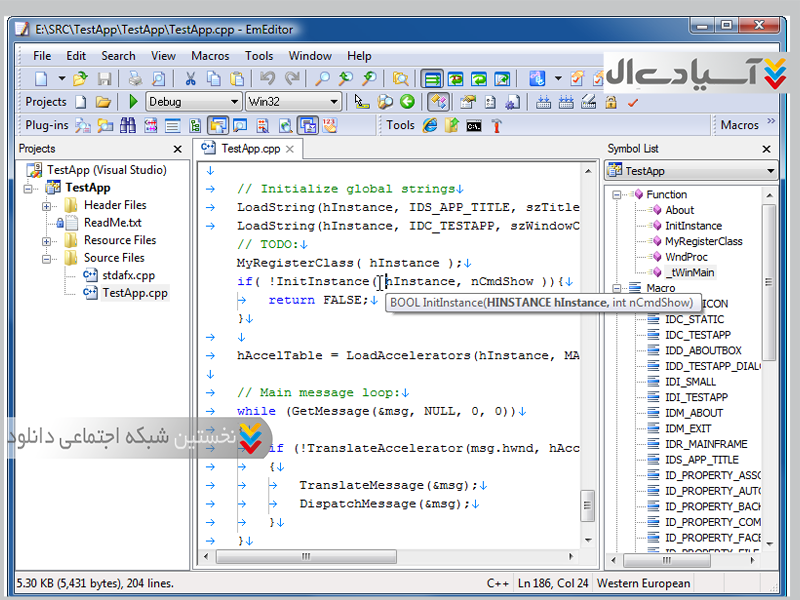This screenshot has width=800, height=600.
Task: Open the Macros menu
Action: coord(209,56)
